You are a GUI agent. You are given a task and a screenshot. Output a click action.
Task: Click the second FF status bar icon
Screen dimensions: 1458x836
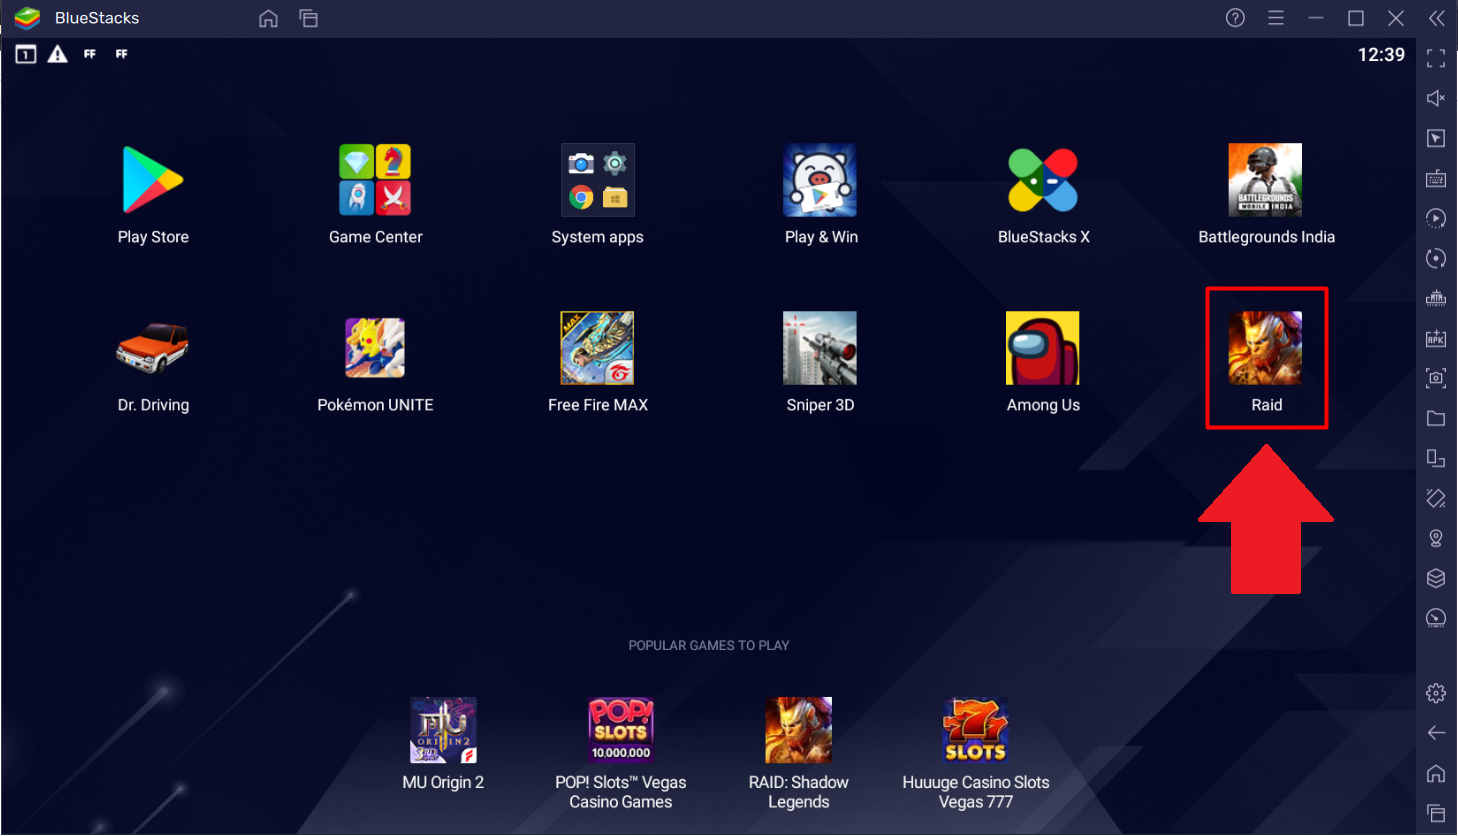pyautogui.click(x=122, y=54)
